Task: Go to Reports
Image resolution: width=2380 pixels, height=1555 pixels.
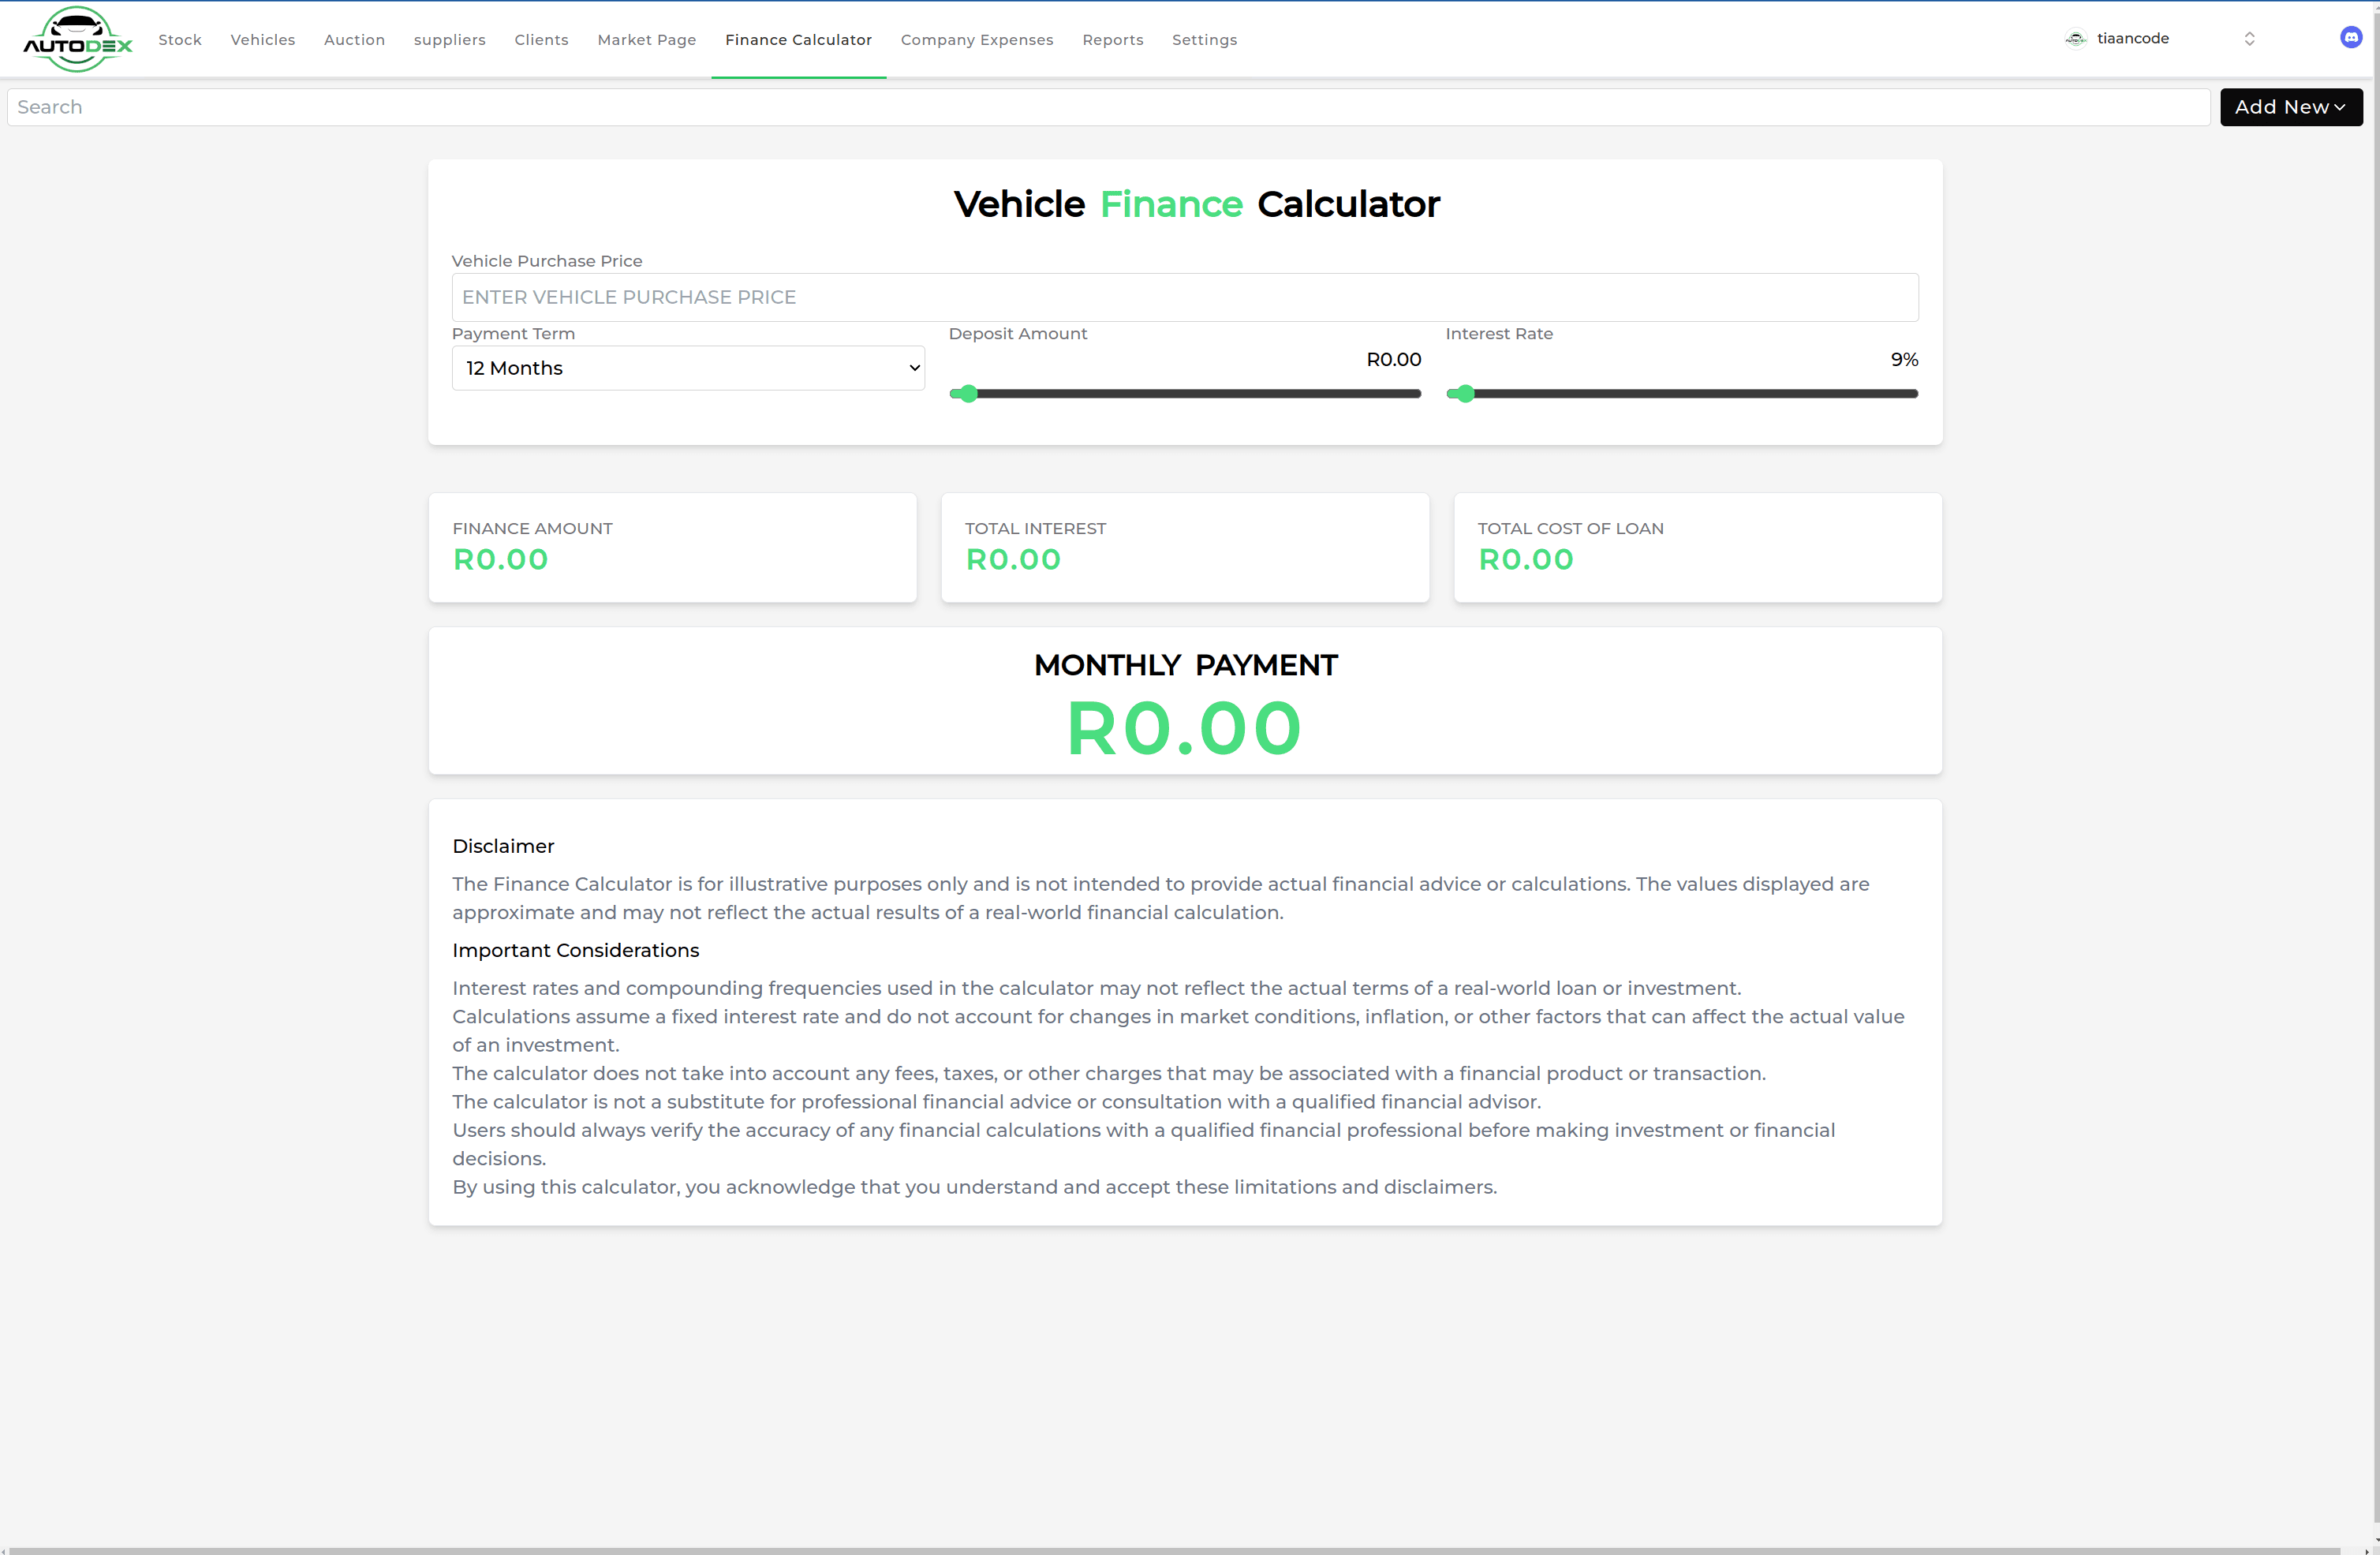Action: (1113, 39)
